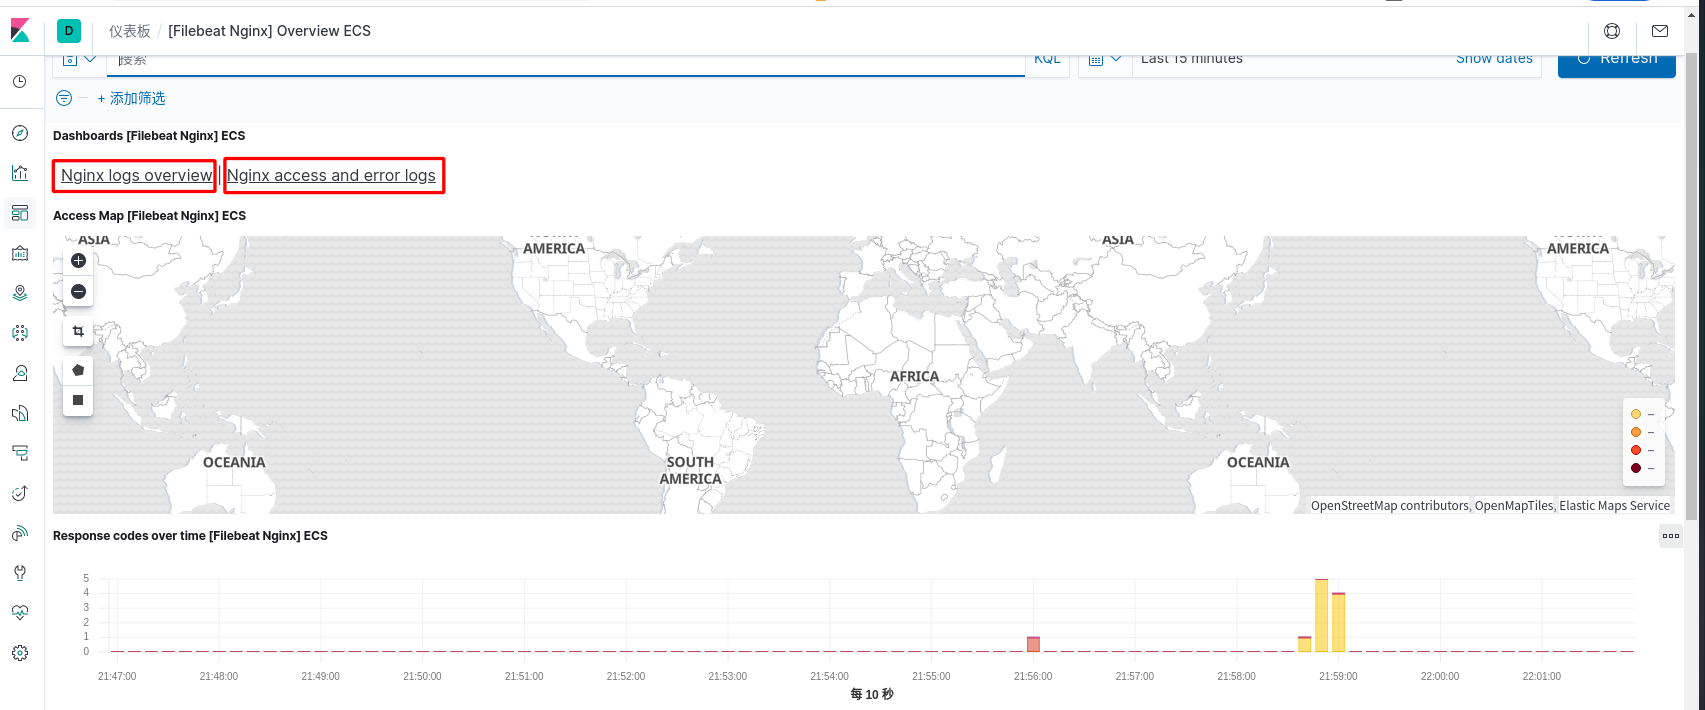The image size is (1705, 710).
Task: Open Nginx access and error logs link
Action: click(331, 175)
